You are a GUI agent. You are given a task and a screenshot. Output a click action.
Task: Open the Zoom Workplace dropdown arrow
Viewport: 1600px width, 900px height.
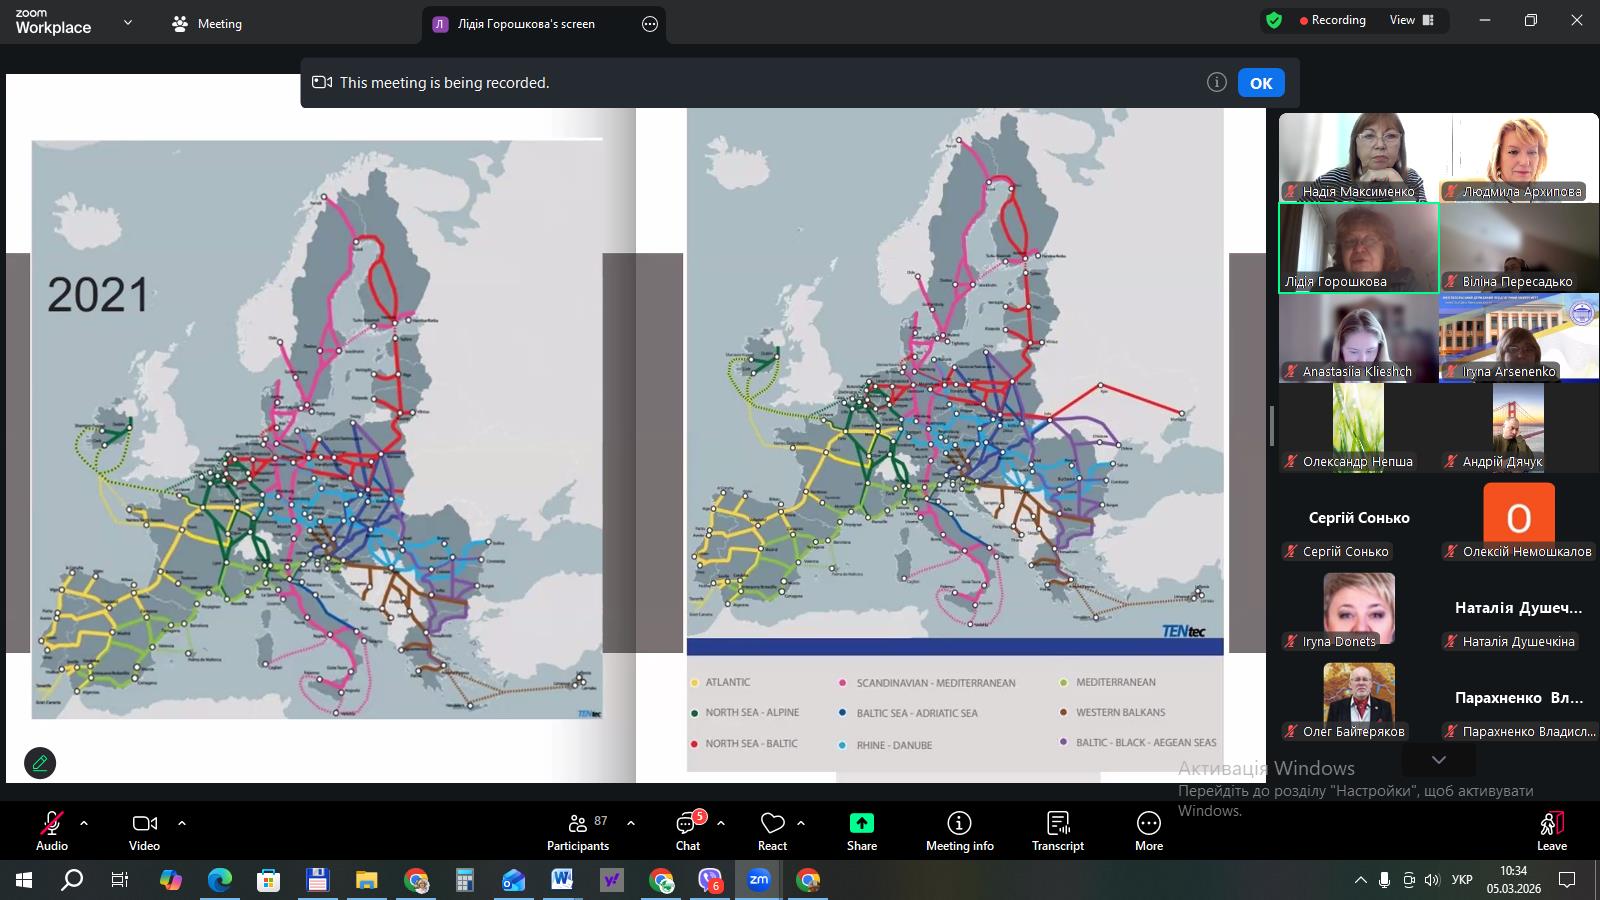(127, 22)
